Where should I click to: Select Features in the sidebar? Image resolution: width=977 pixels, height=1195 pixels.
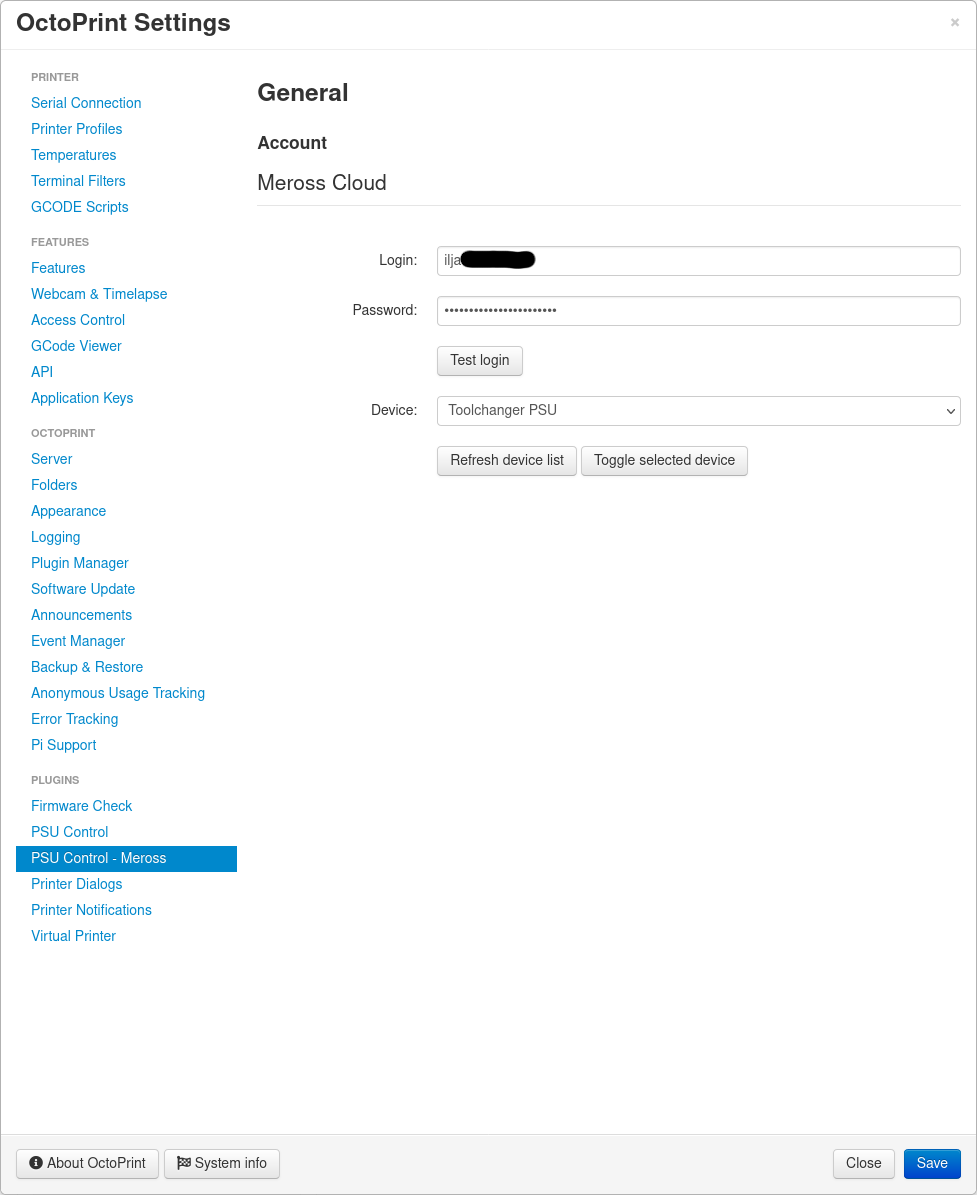tap(58, 268)
